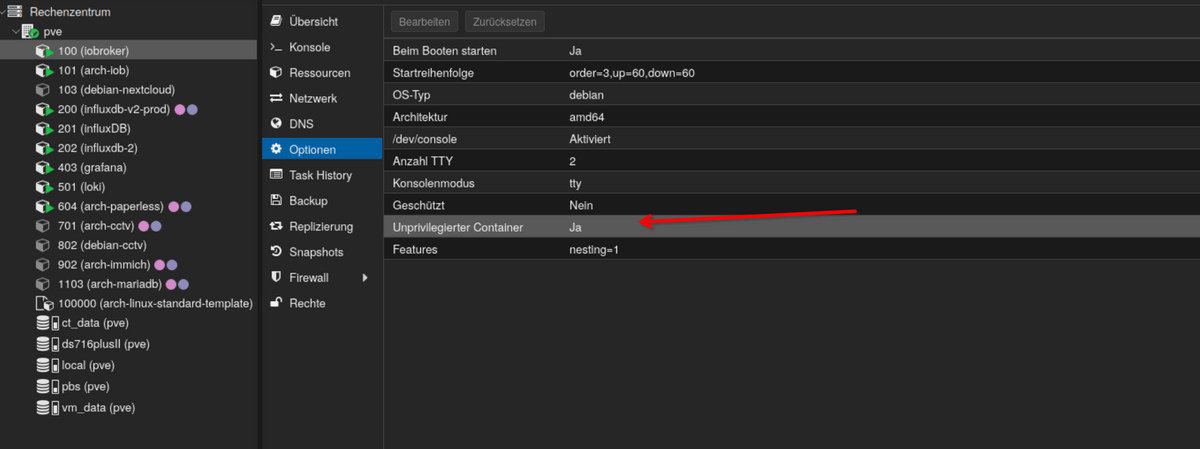Click the pink tag on 1103 (arch-mariadb)
The image size is (1200, 449).
click(x=171, y=285)
